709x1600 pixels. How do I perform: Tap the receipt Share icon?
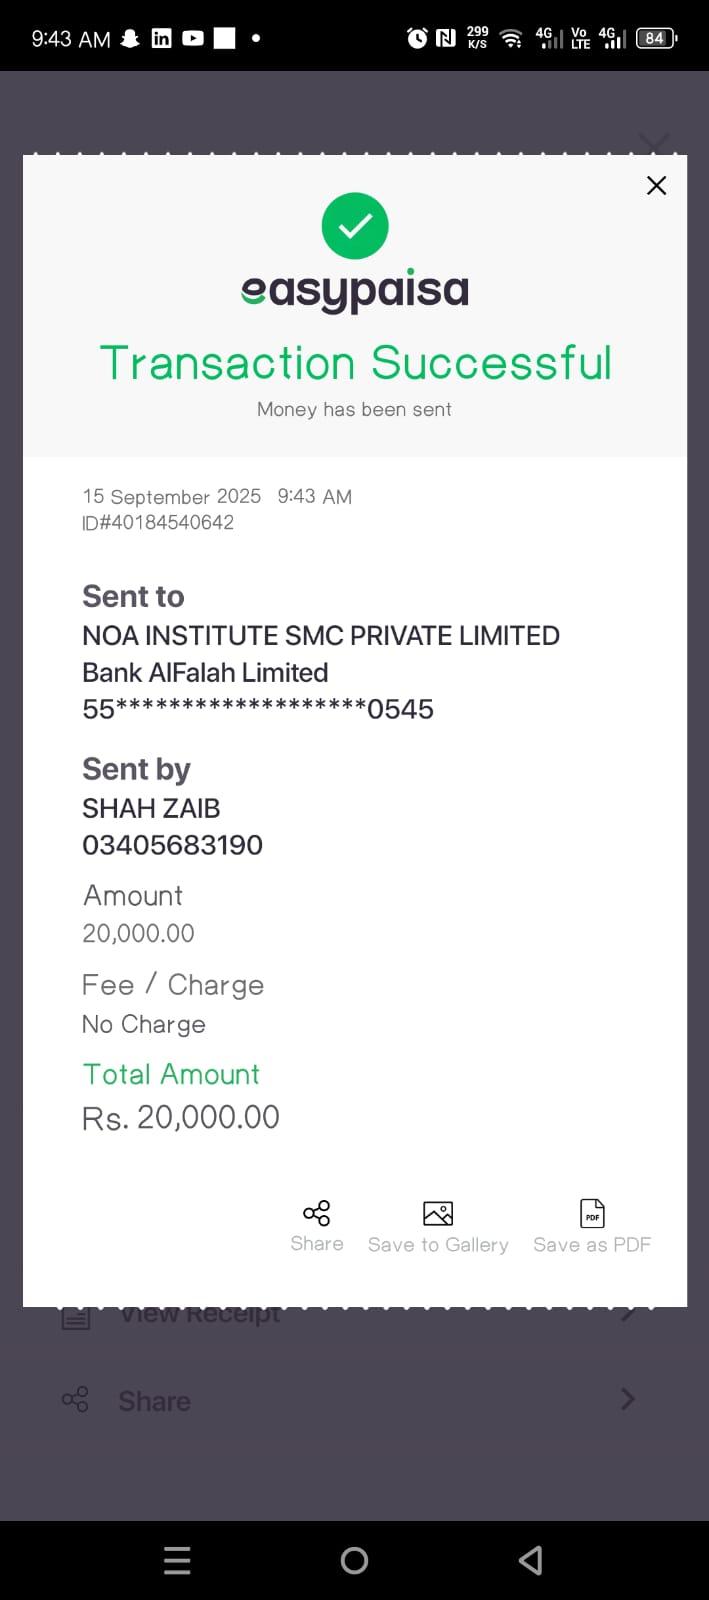316,1213
